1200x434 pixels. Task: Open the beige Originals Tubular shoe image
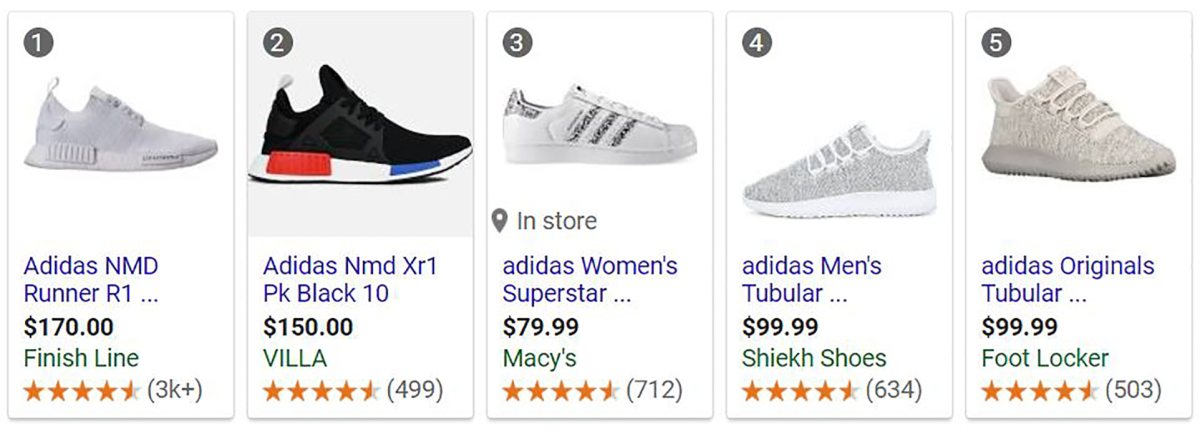pos(1078,130)
